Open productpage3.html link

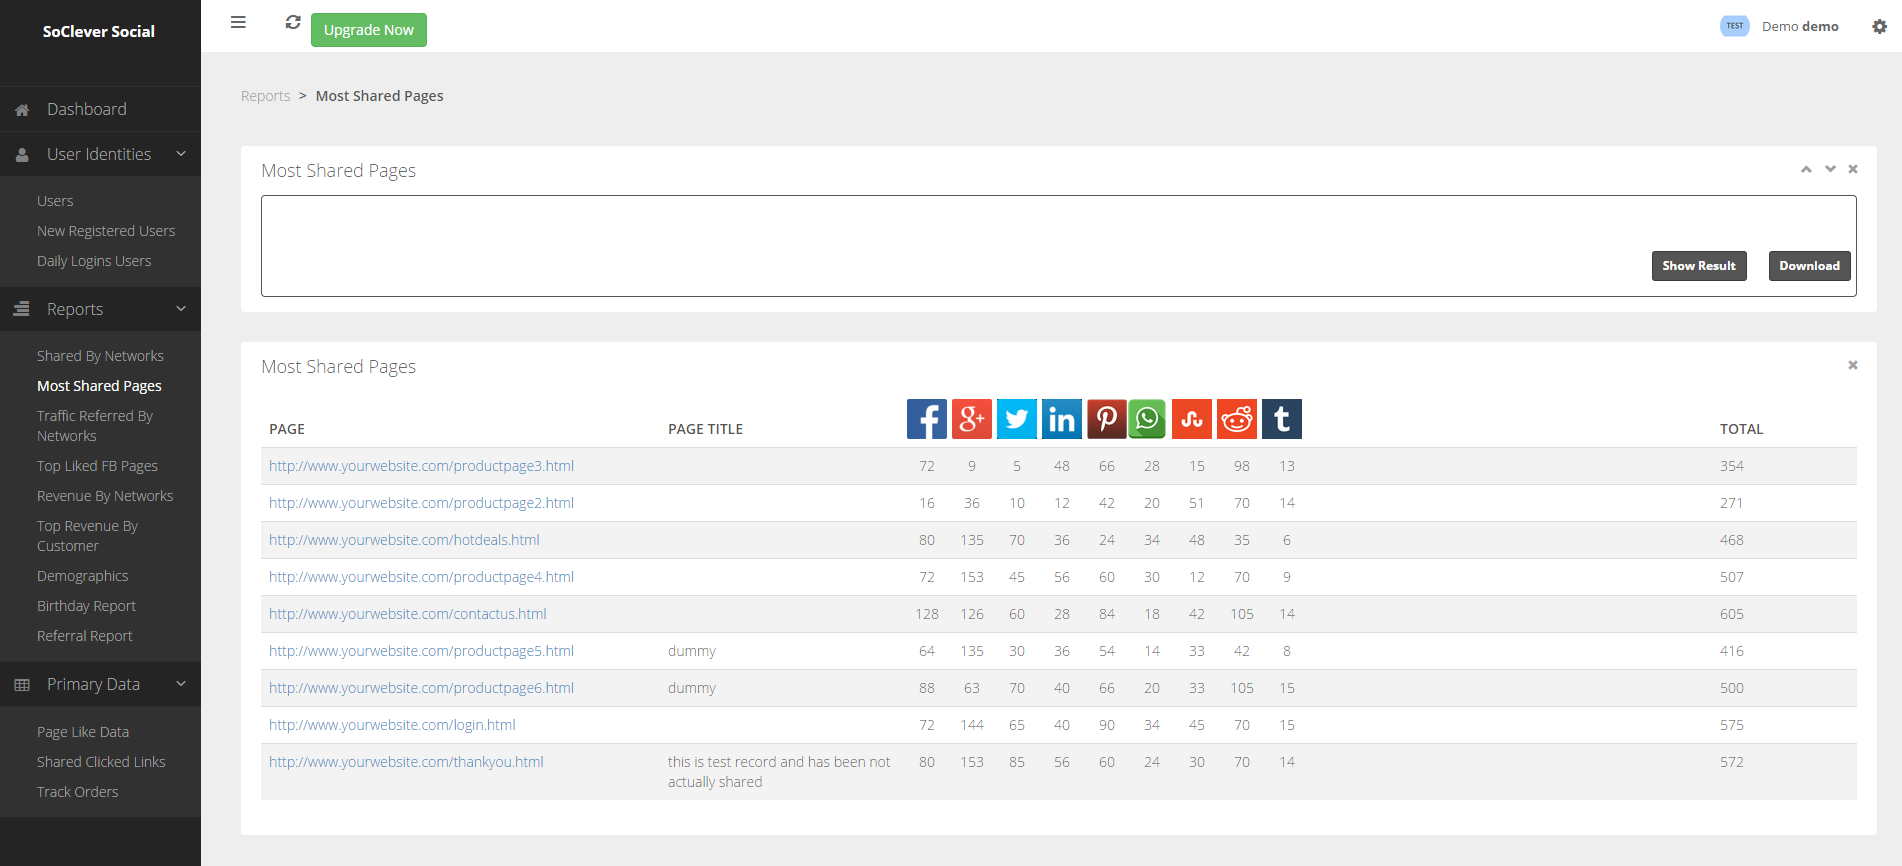(421, 466)
